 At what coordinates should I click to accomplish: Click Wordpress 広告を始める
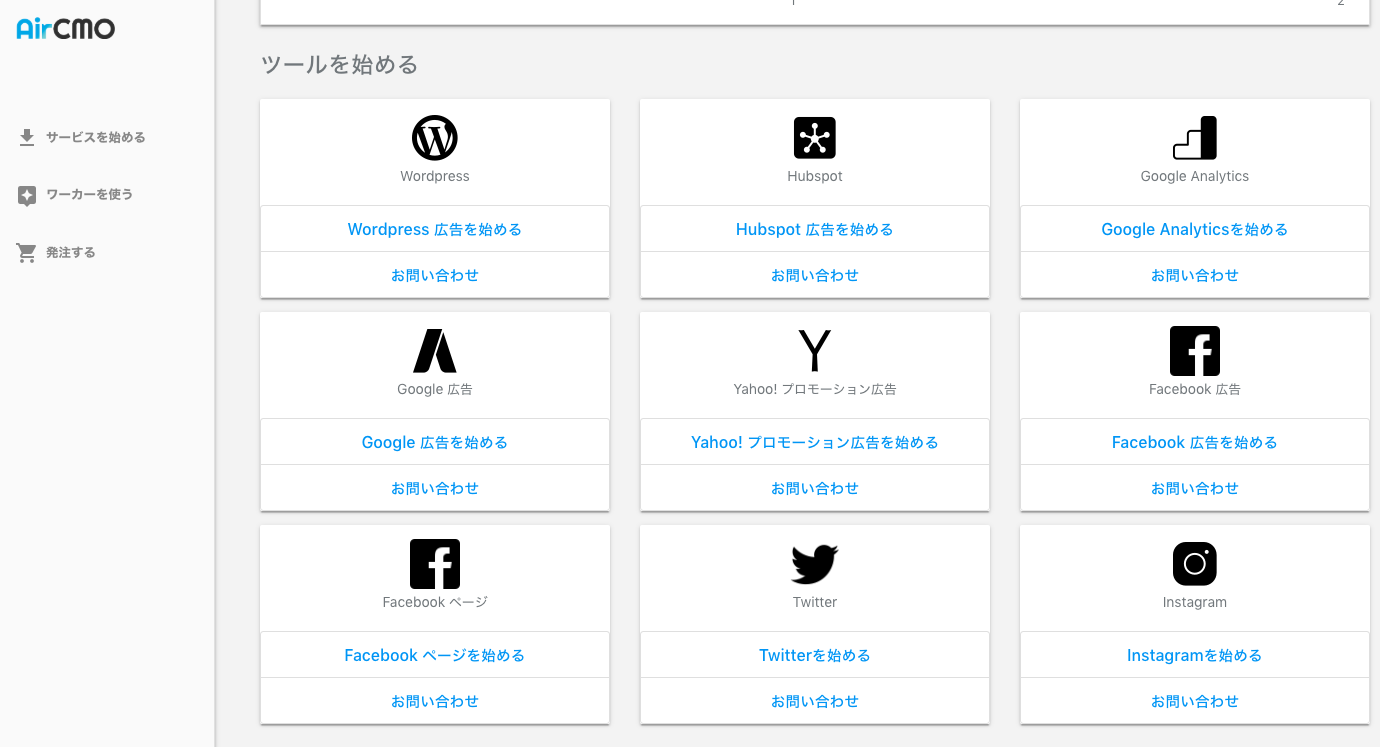[x=435, y=229]
